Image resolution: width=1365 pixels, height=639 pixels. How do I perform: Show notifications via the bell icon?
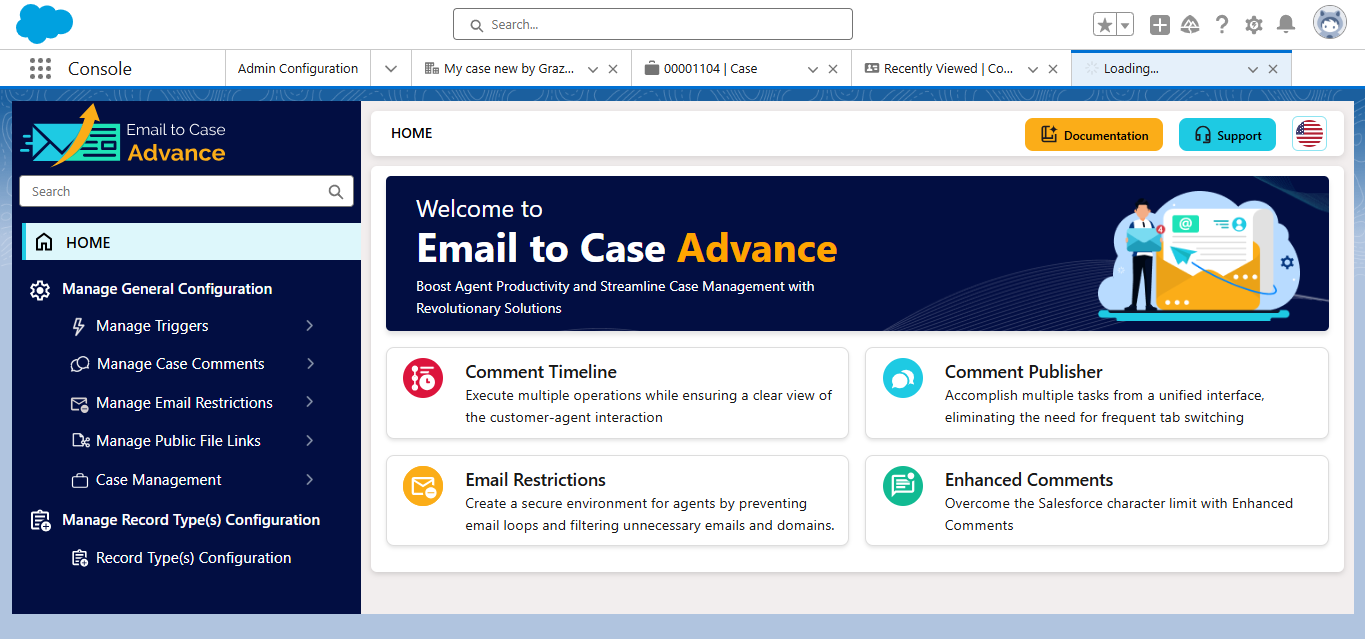pos(1286,25)
